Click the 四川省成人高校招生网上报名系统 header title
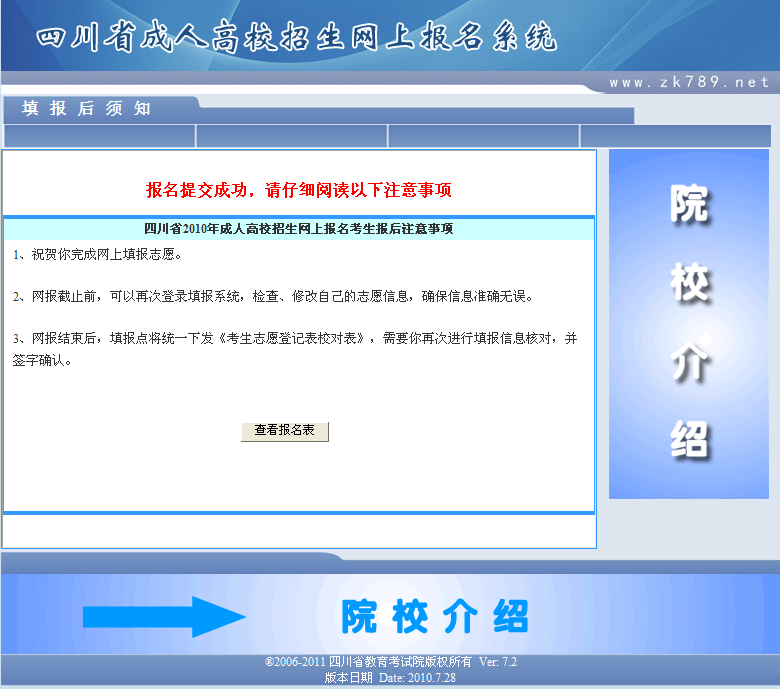The image size is (780, 689). coord(296,37)
